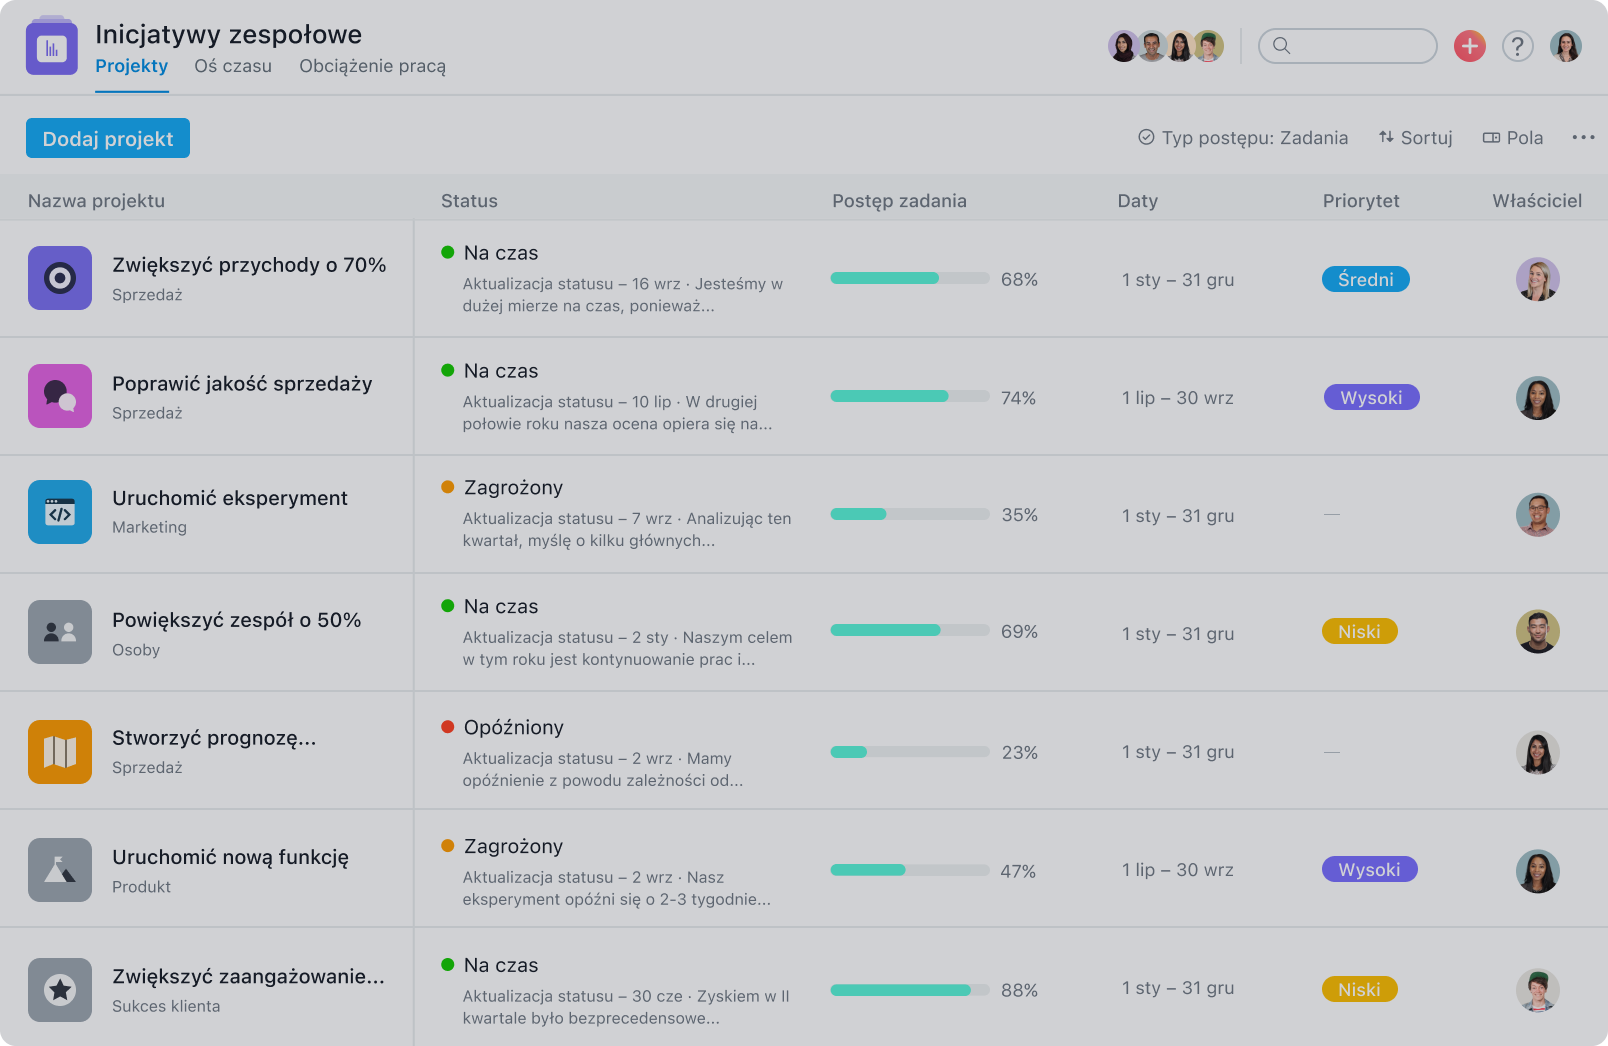
Task: Open the help question mark icon
Action: [x=1517, y=46]
